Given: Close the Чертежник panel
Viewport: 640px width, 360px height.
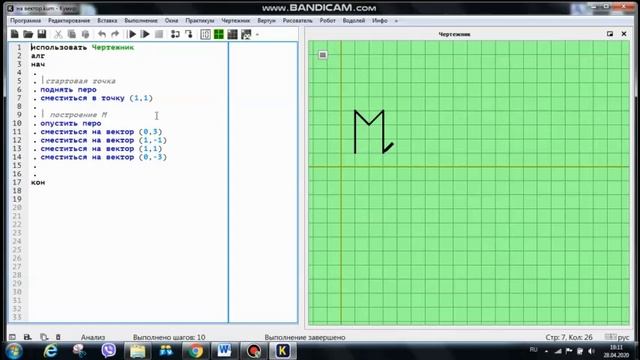Looking at the screenshot, I should pos(624,34).
